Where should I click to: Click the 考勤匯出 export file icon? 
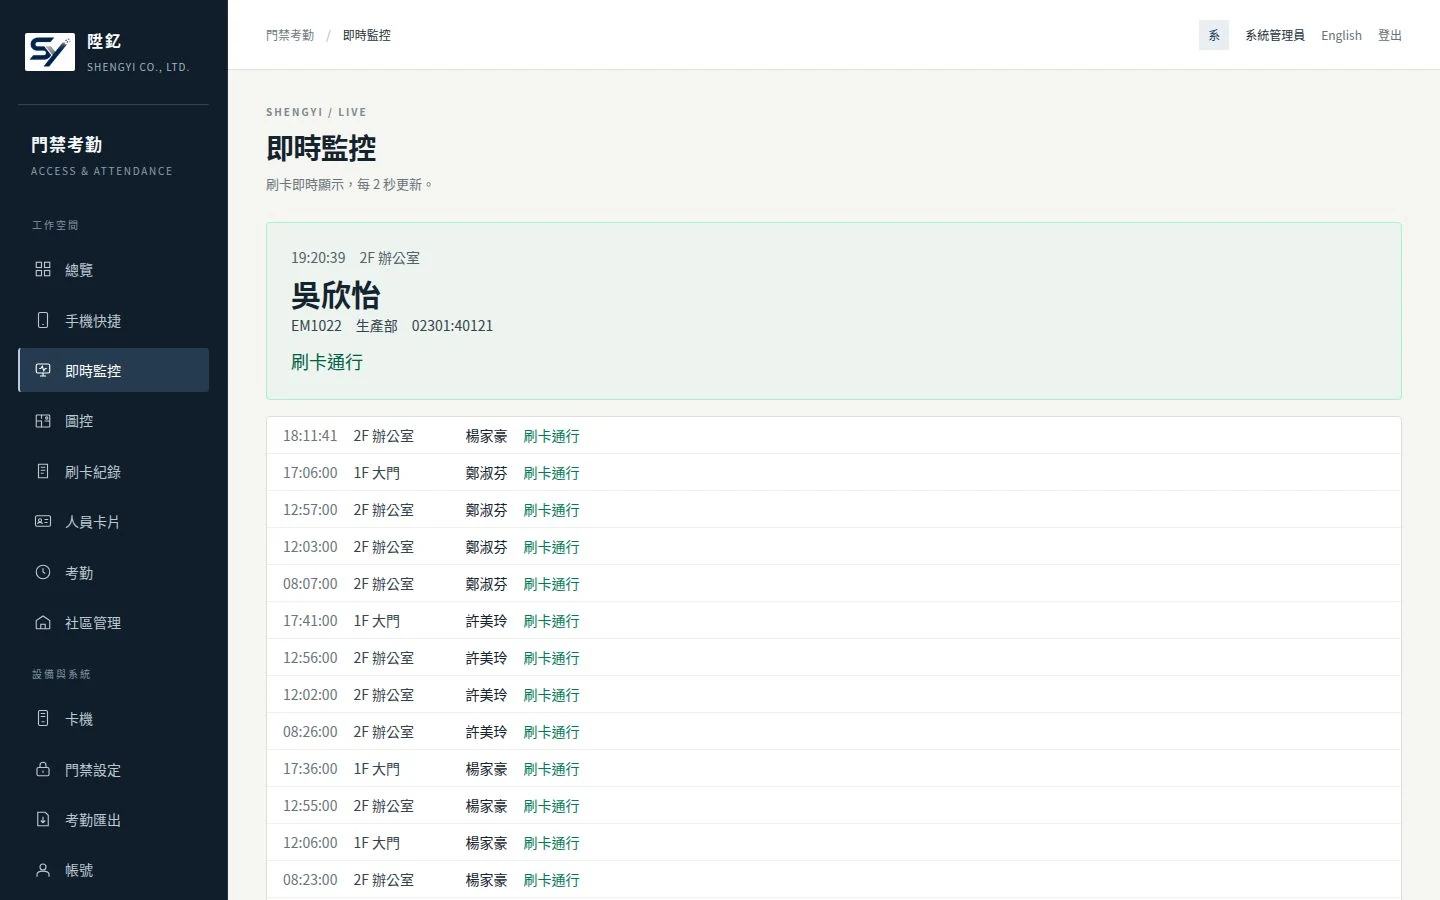point(43,819)
